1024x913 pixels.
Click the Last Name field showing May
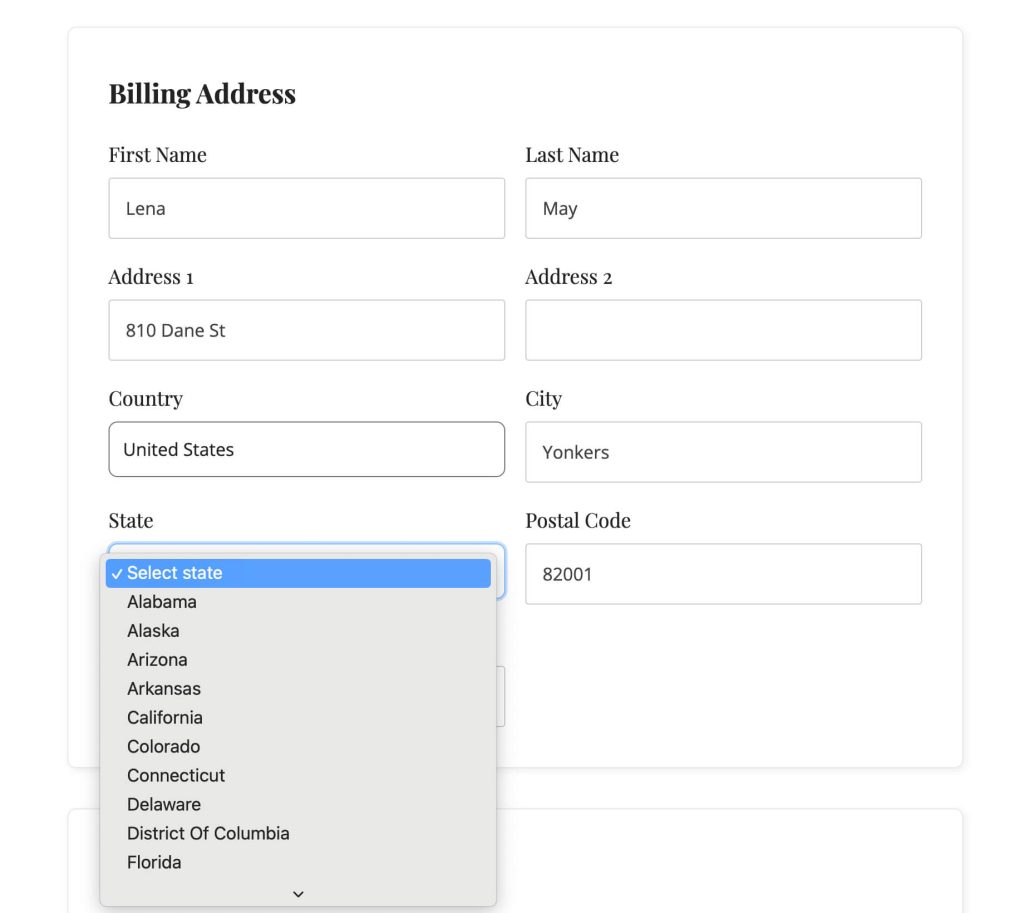click(x=723, y=208)
